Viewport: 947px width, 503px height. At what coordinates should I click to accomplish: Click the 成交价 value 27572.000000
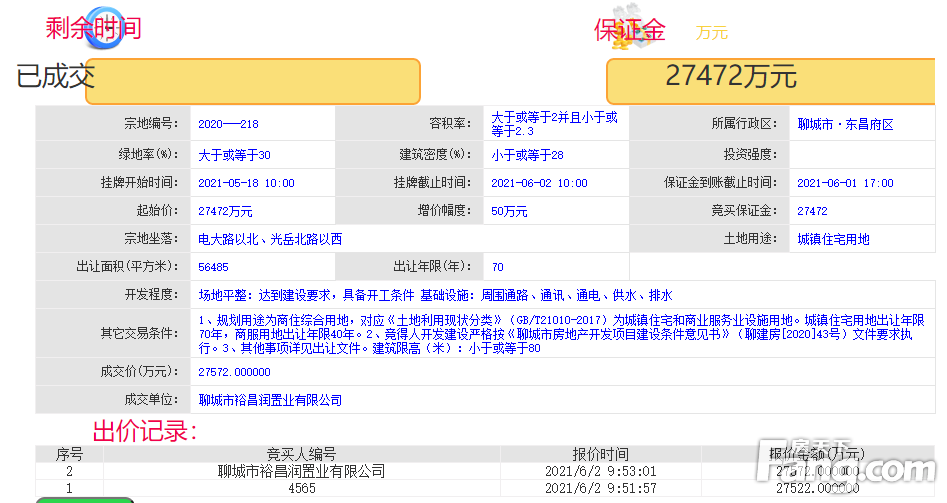tap(235, 372)
